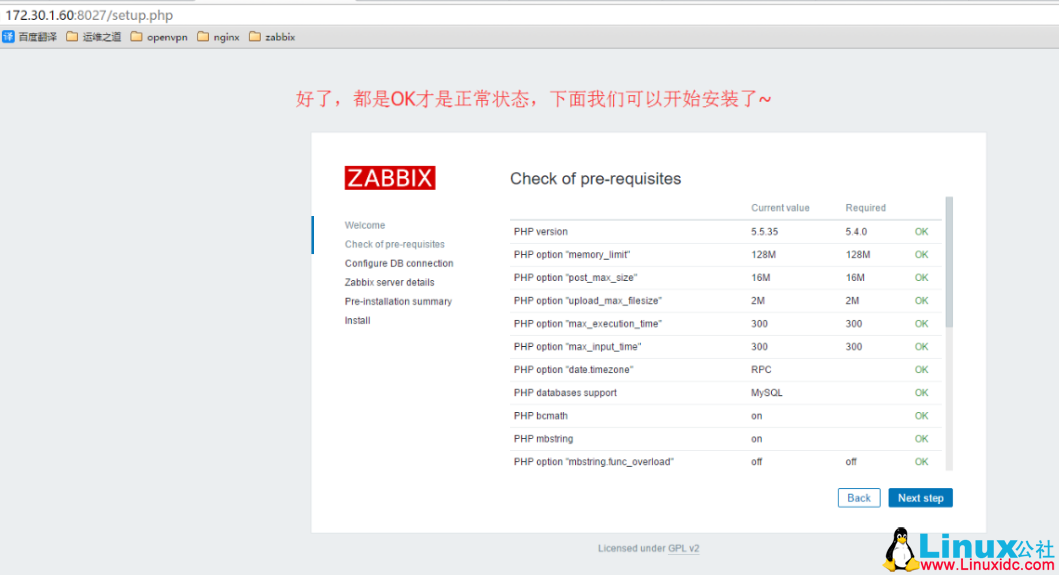Select Welcome step in sidebar
The width and height of the screenshot is (1059, 575).
[x=365, y=225]
